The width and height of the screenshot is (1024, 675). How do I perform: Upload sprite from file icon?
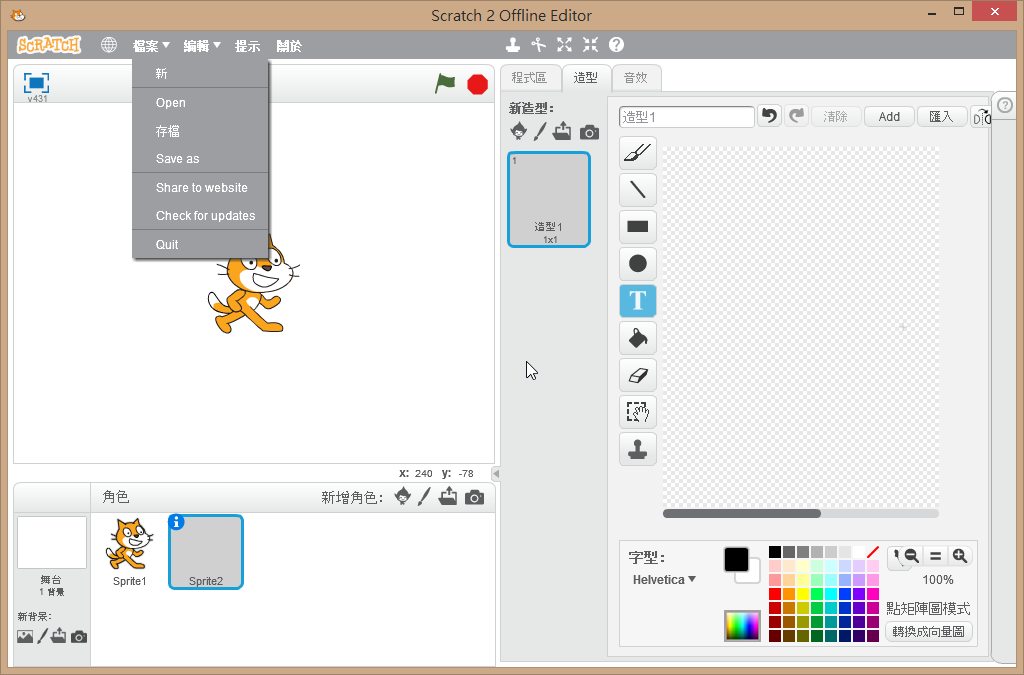448,496
